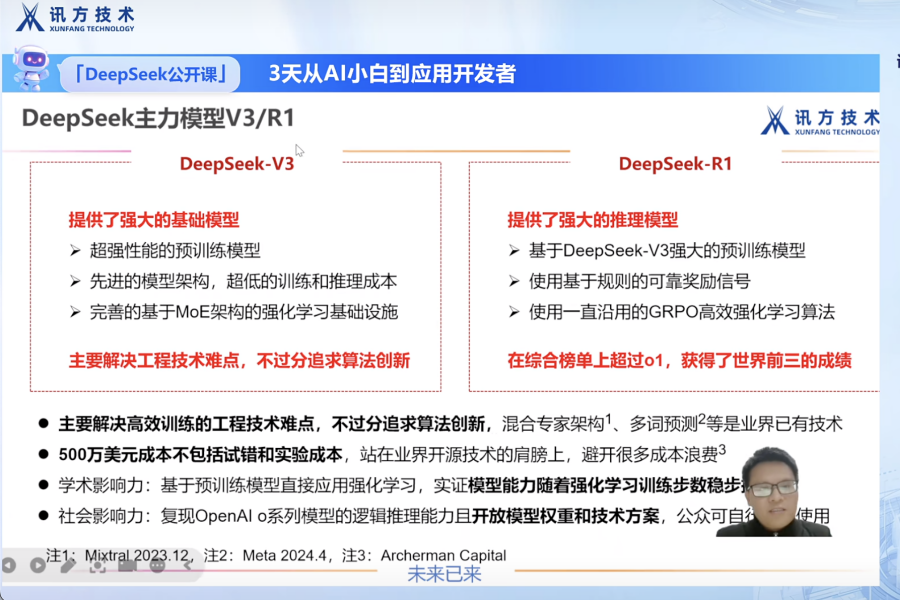
Task: Click the DeepSeek-V3 column heading
Action: click(x=236, y=164)
